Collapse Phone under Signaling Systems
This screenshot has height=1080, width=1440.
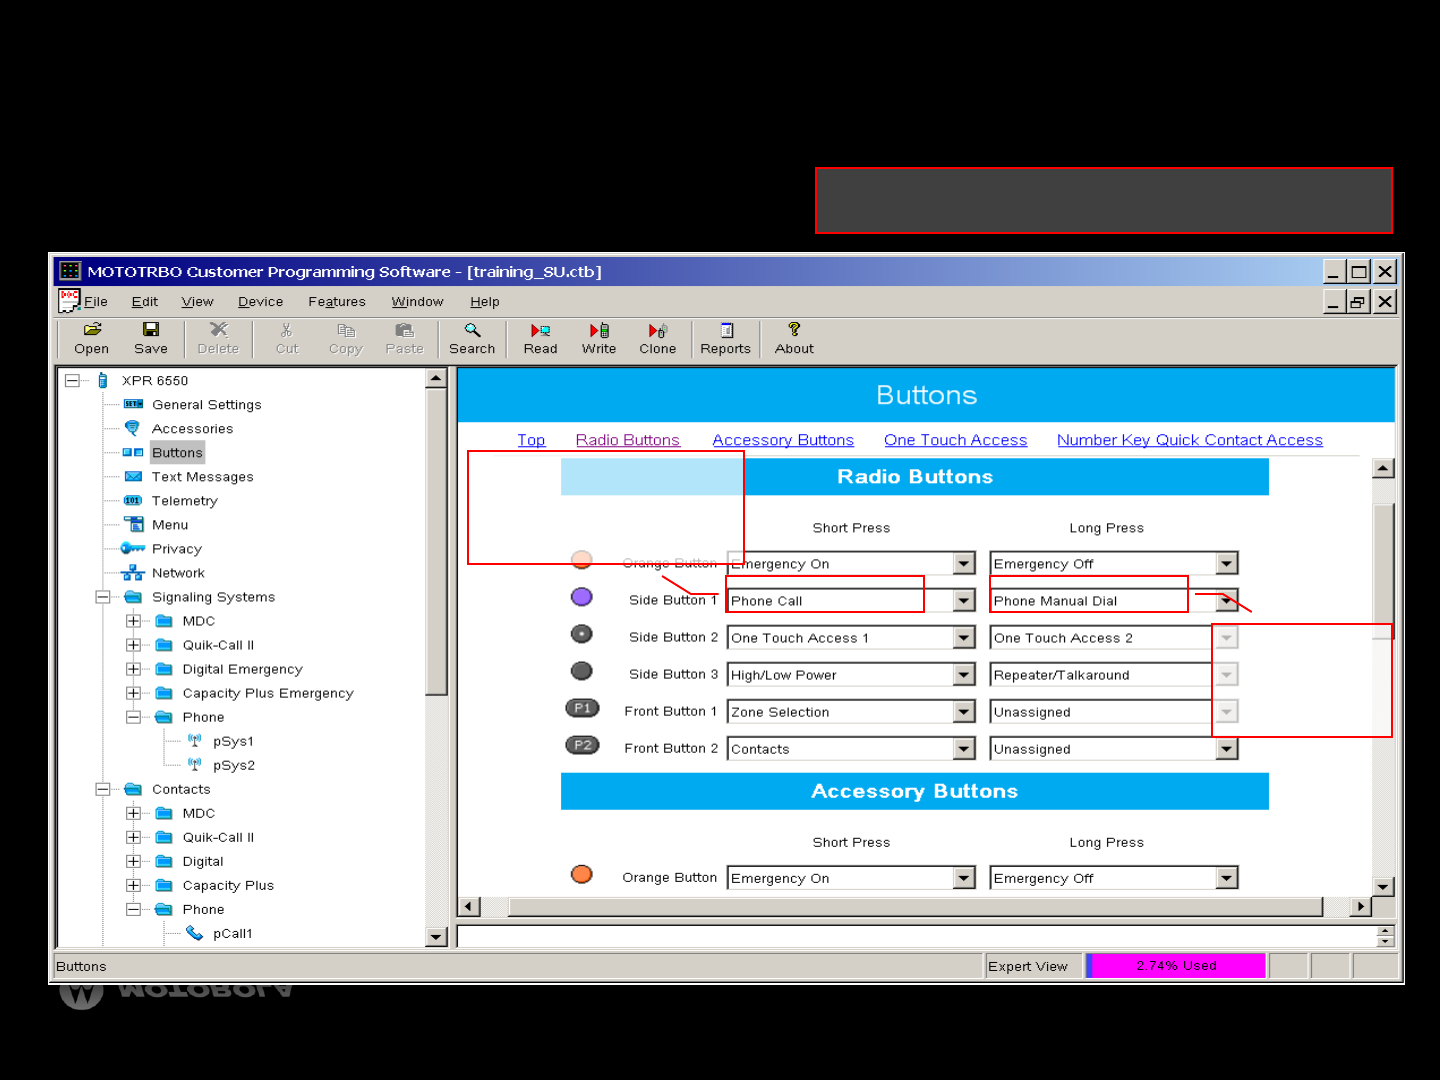133,717
